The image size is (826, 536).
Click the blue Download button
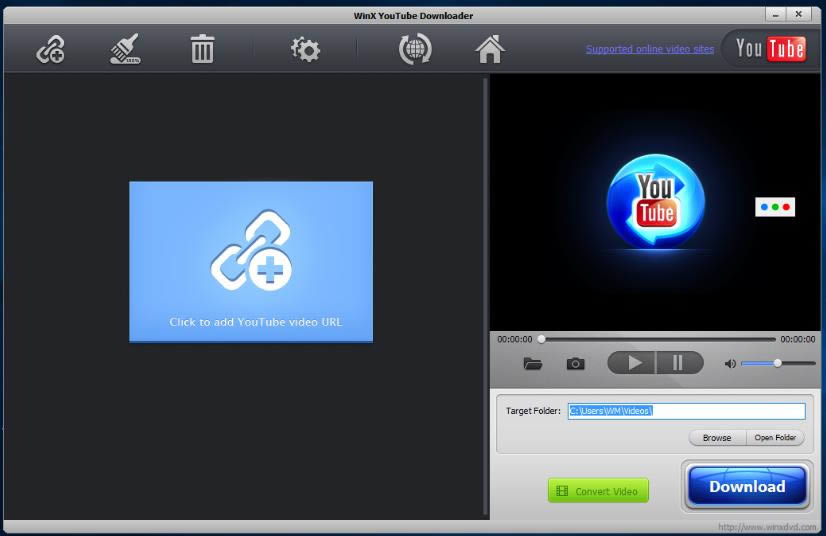point(747,486)
